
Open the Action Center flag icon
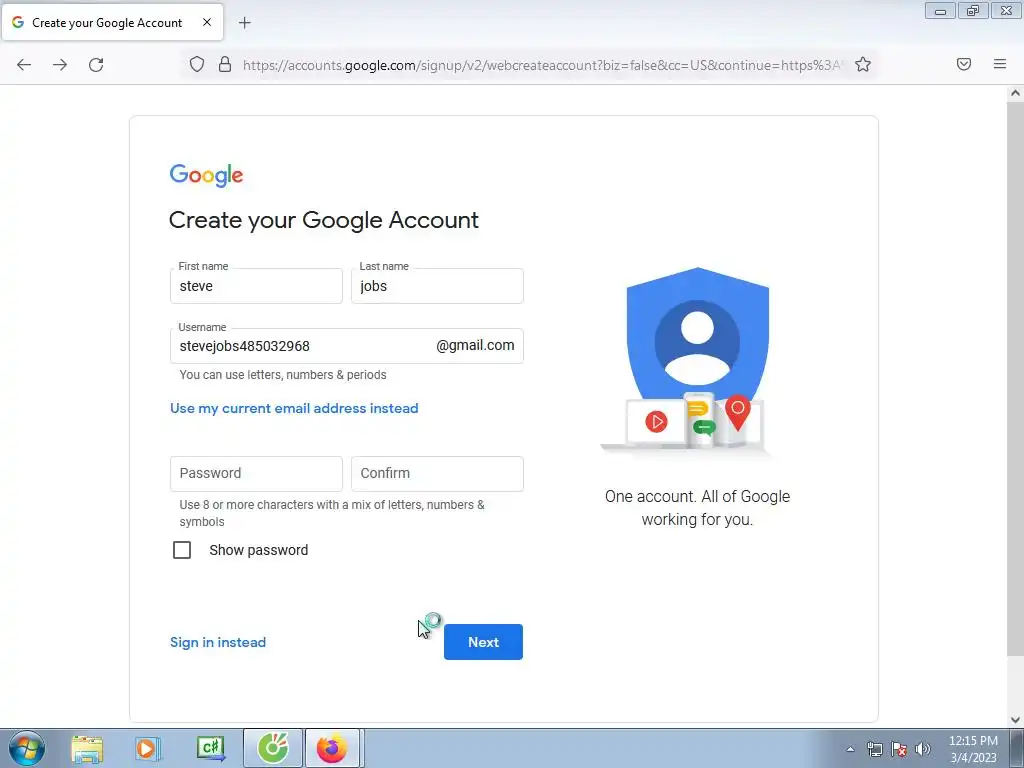(x=899, y=749)
